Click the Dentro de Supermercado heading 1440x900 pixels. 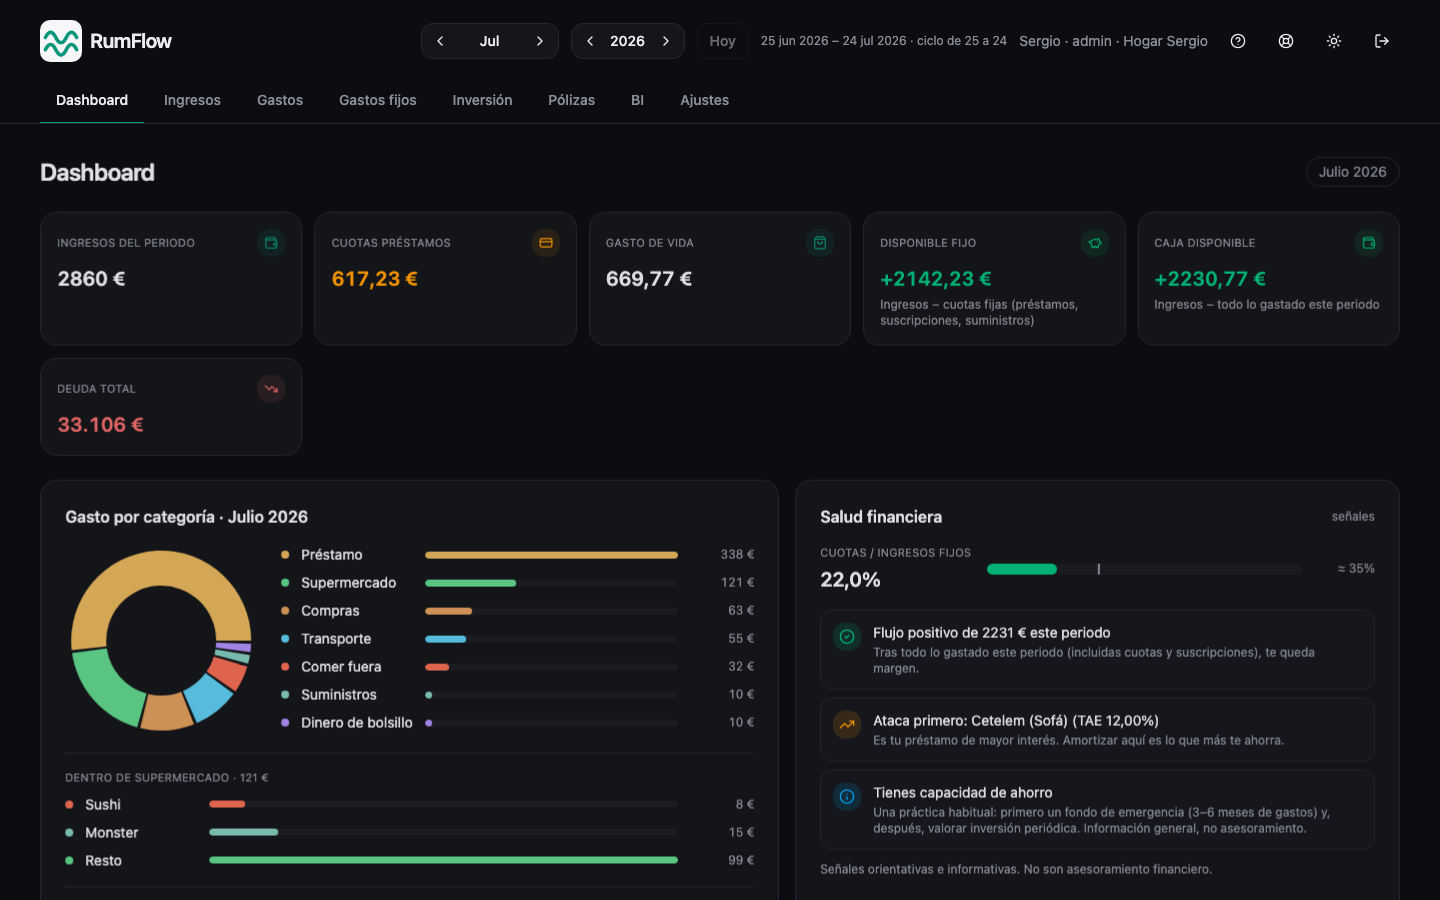coord(166,778)
